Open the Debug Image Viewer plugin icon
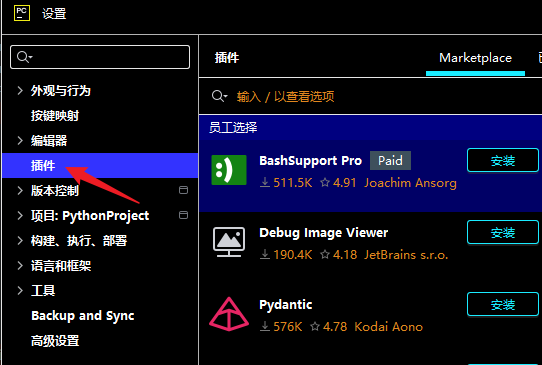 (x=229, y=242)
